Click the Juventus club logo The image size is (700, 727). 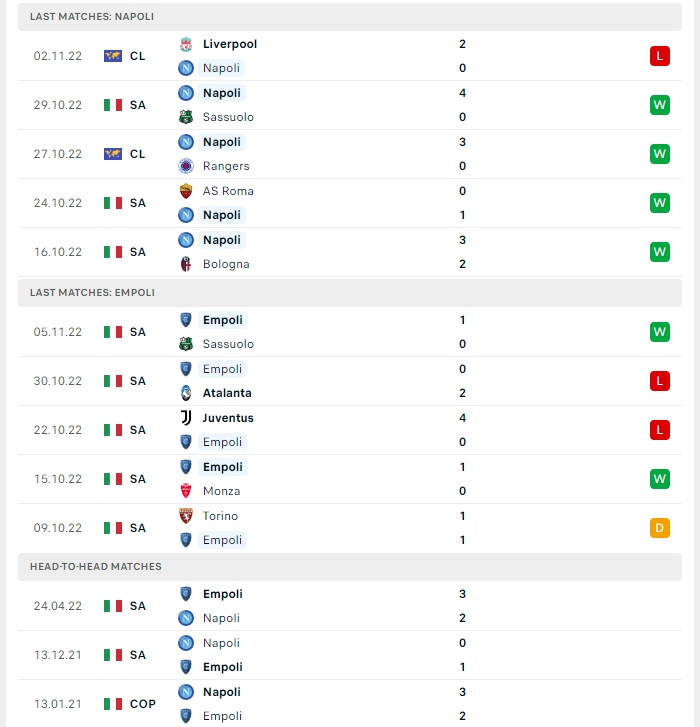coord(186,418)
